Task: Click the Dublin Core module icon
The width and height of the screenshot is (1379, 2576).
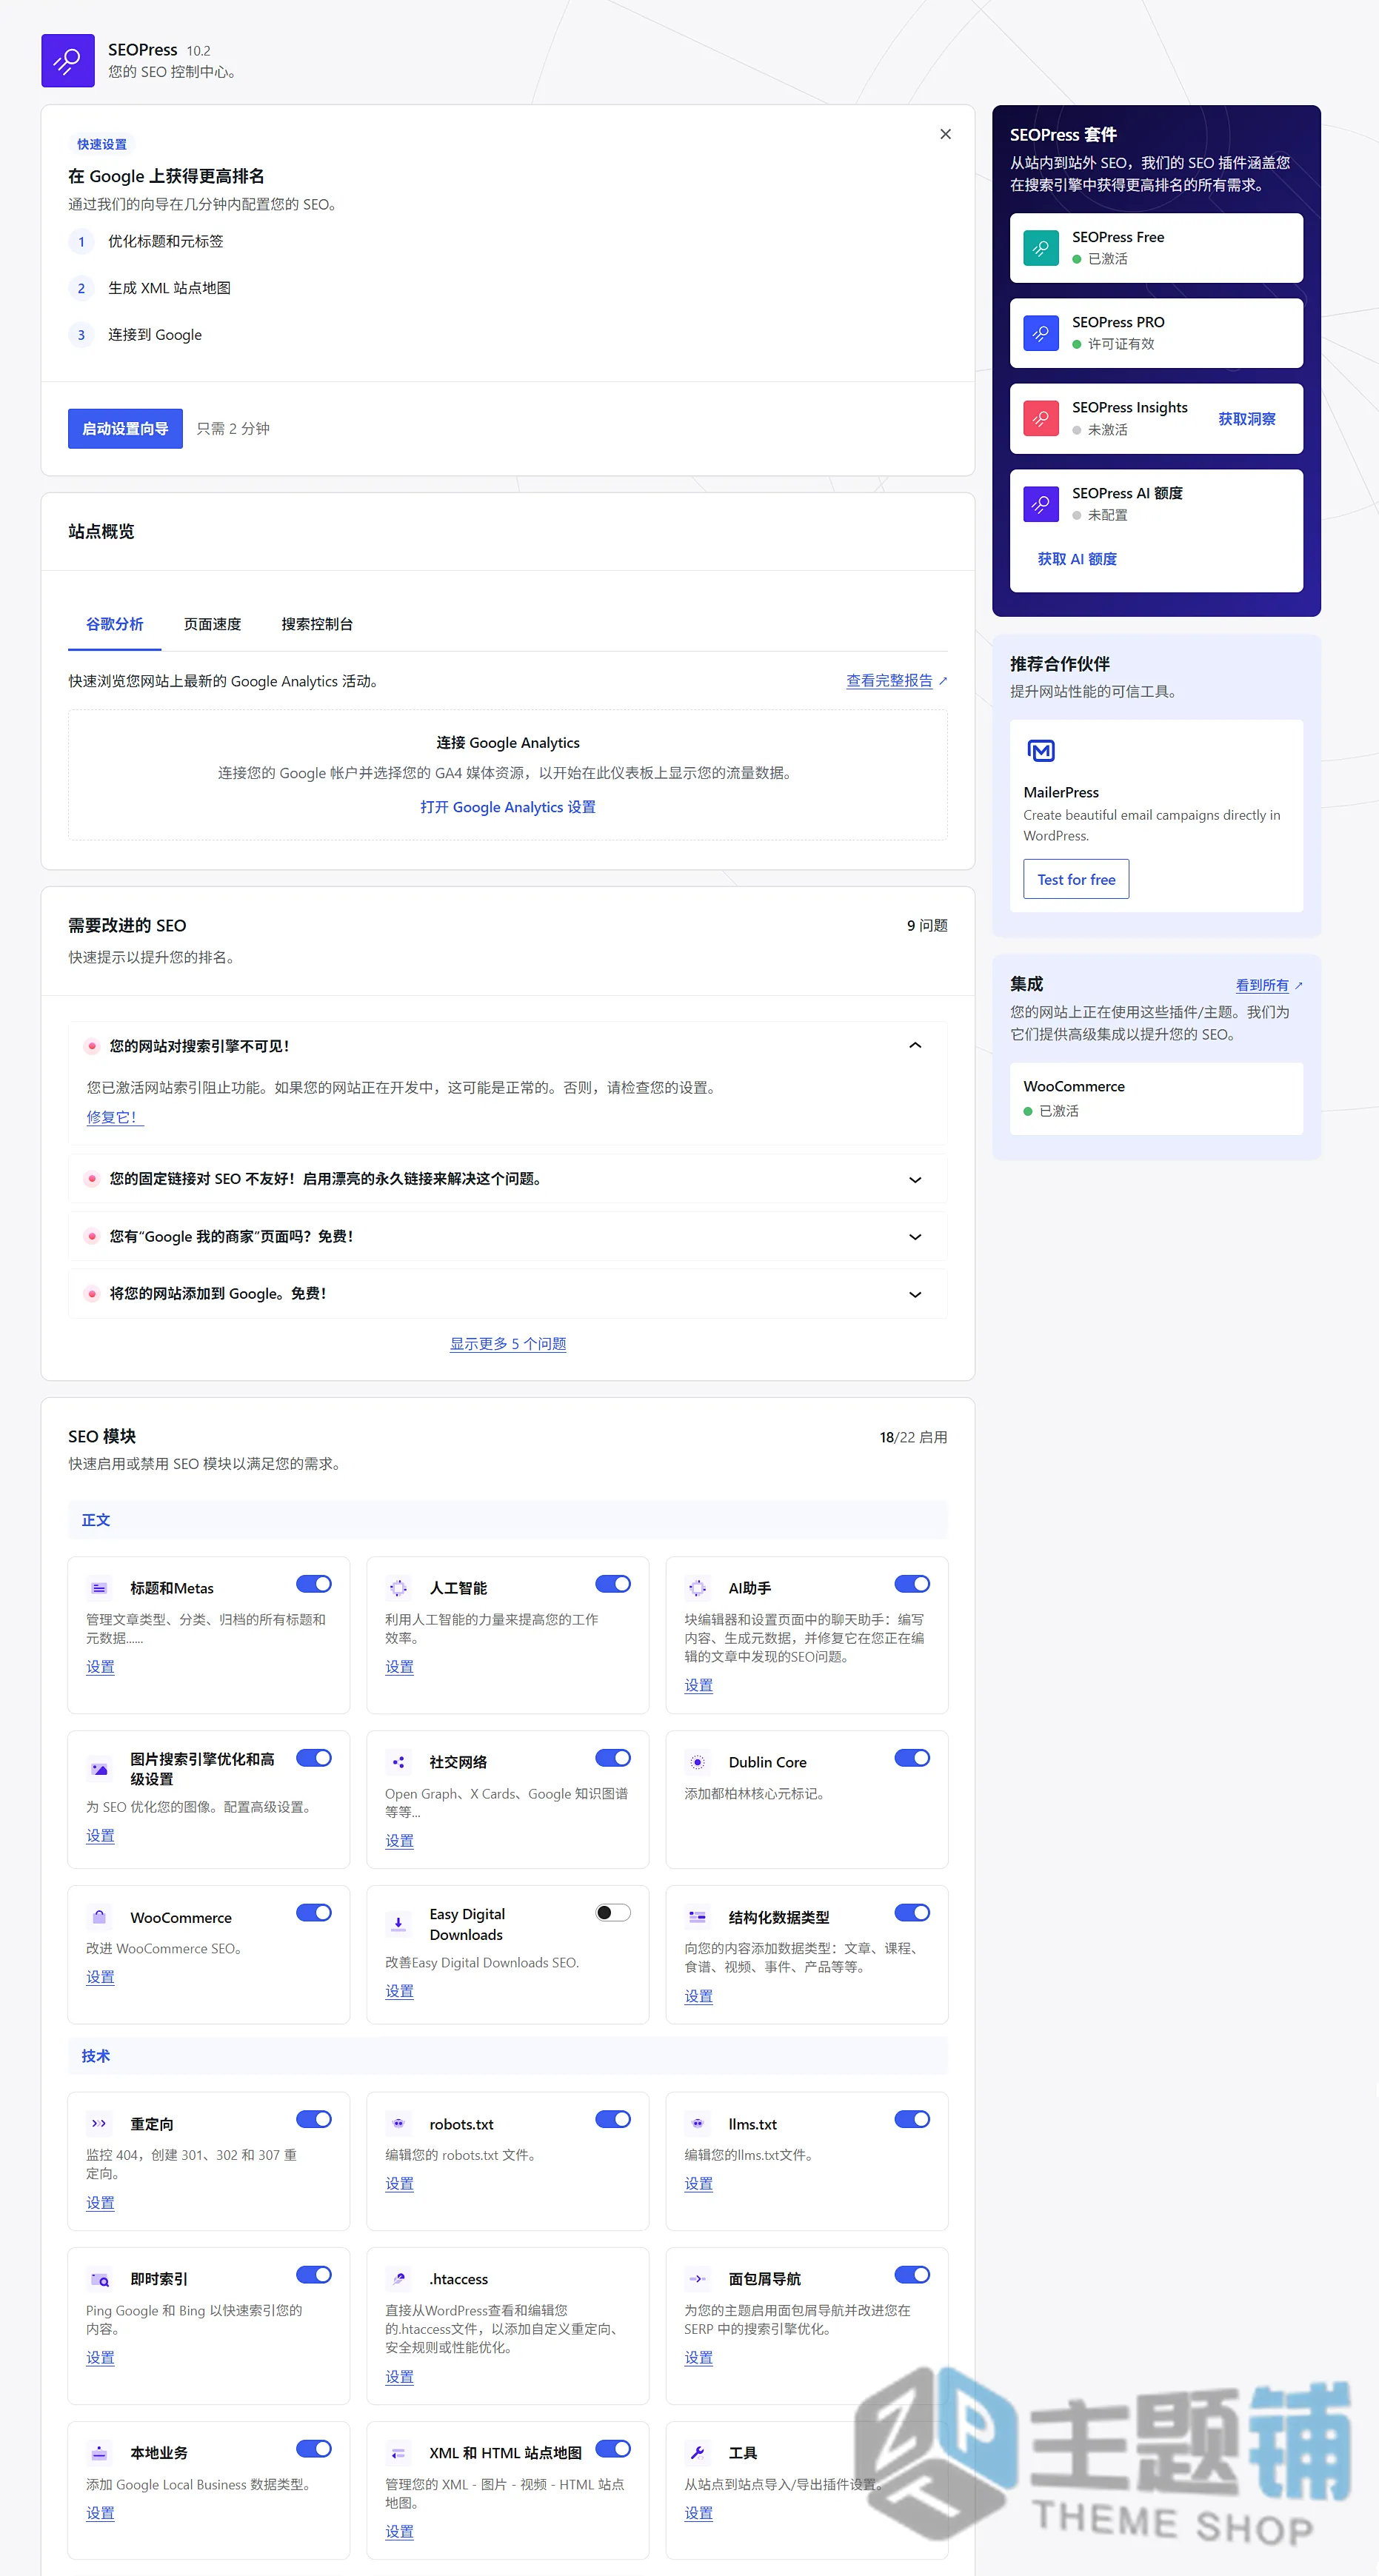Action: coord(697,1762)
